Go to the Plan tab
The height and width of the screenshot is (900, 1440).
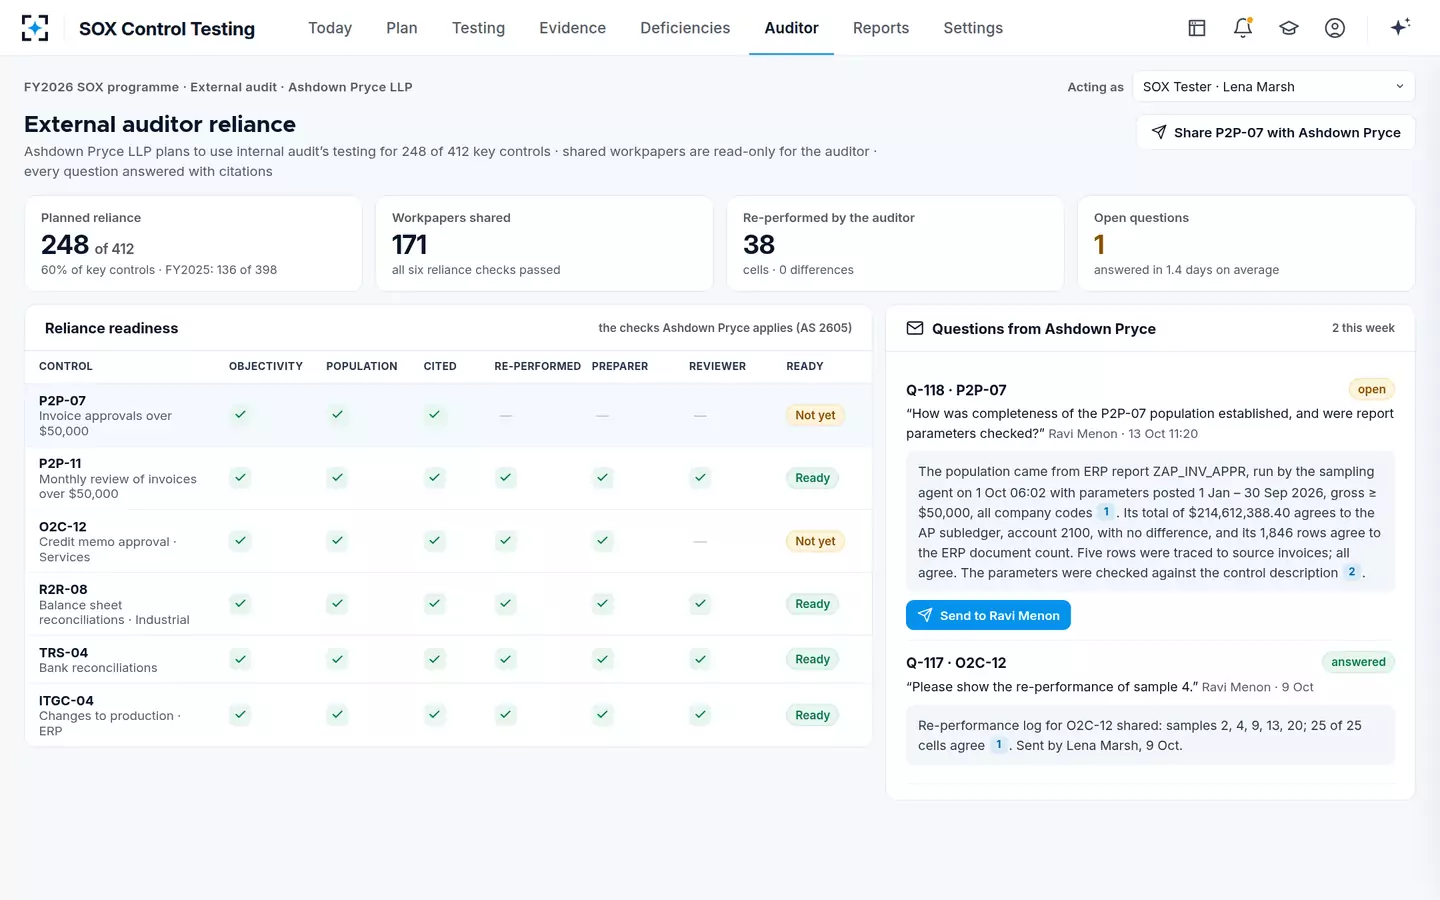(x=402, y=28)
